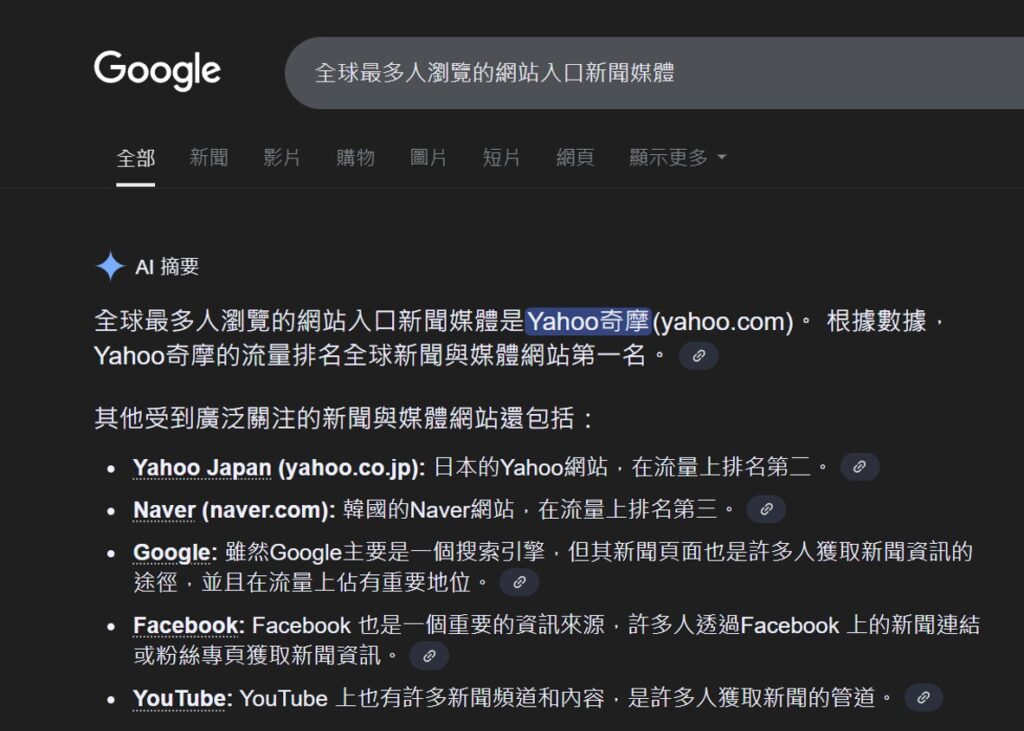This screenshot has height=731, width=1024.
Task: Open source link after Yahoo奇摩 summary paragraph
Action: pos(698,356)
